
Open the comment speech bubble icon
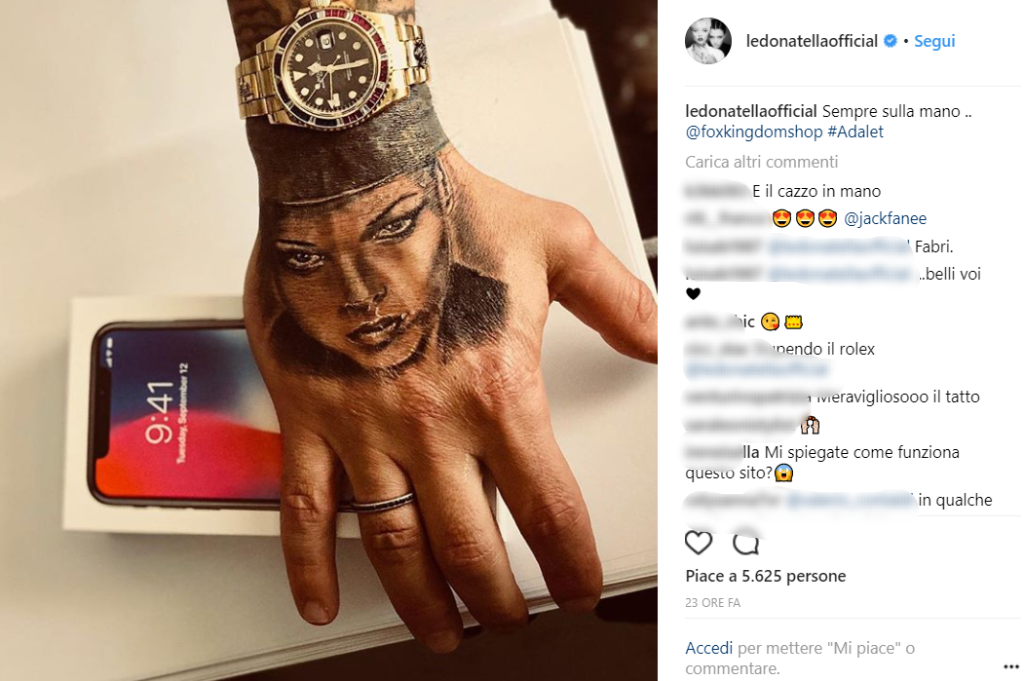[x=746, y=543]
